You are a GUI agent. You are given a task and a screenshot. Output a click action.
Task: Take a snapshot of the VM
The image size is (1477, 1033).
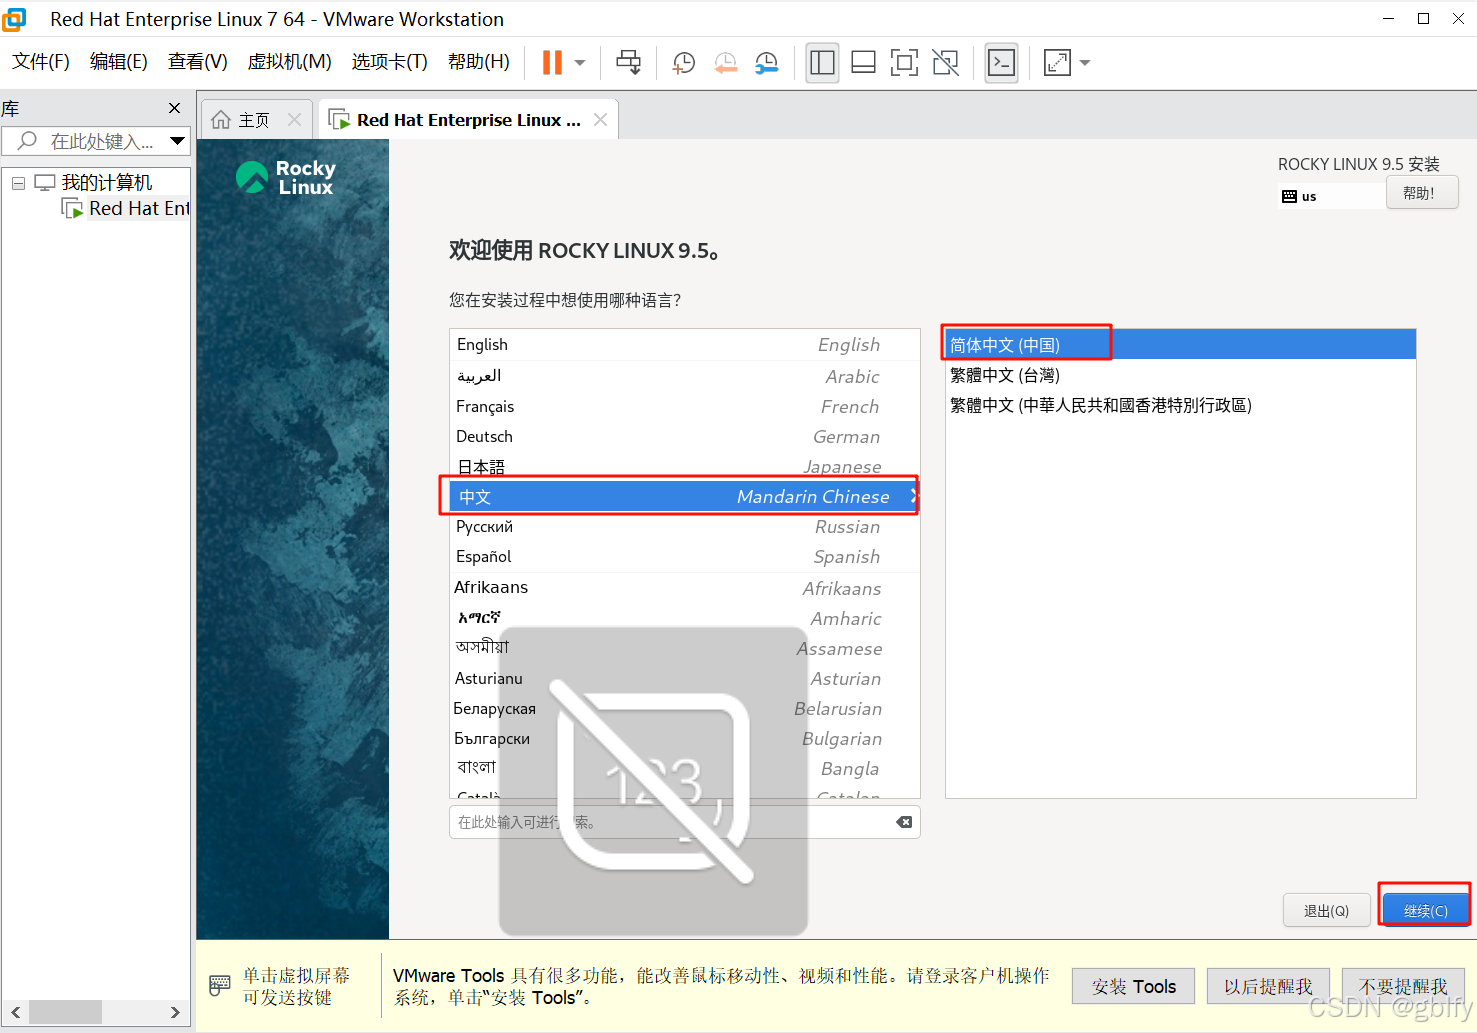click(x=684, y=62)
